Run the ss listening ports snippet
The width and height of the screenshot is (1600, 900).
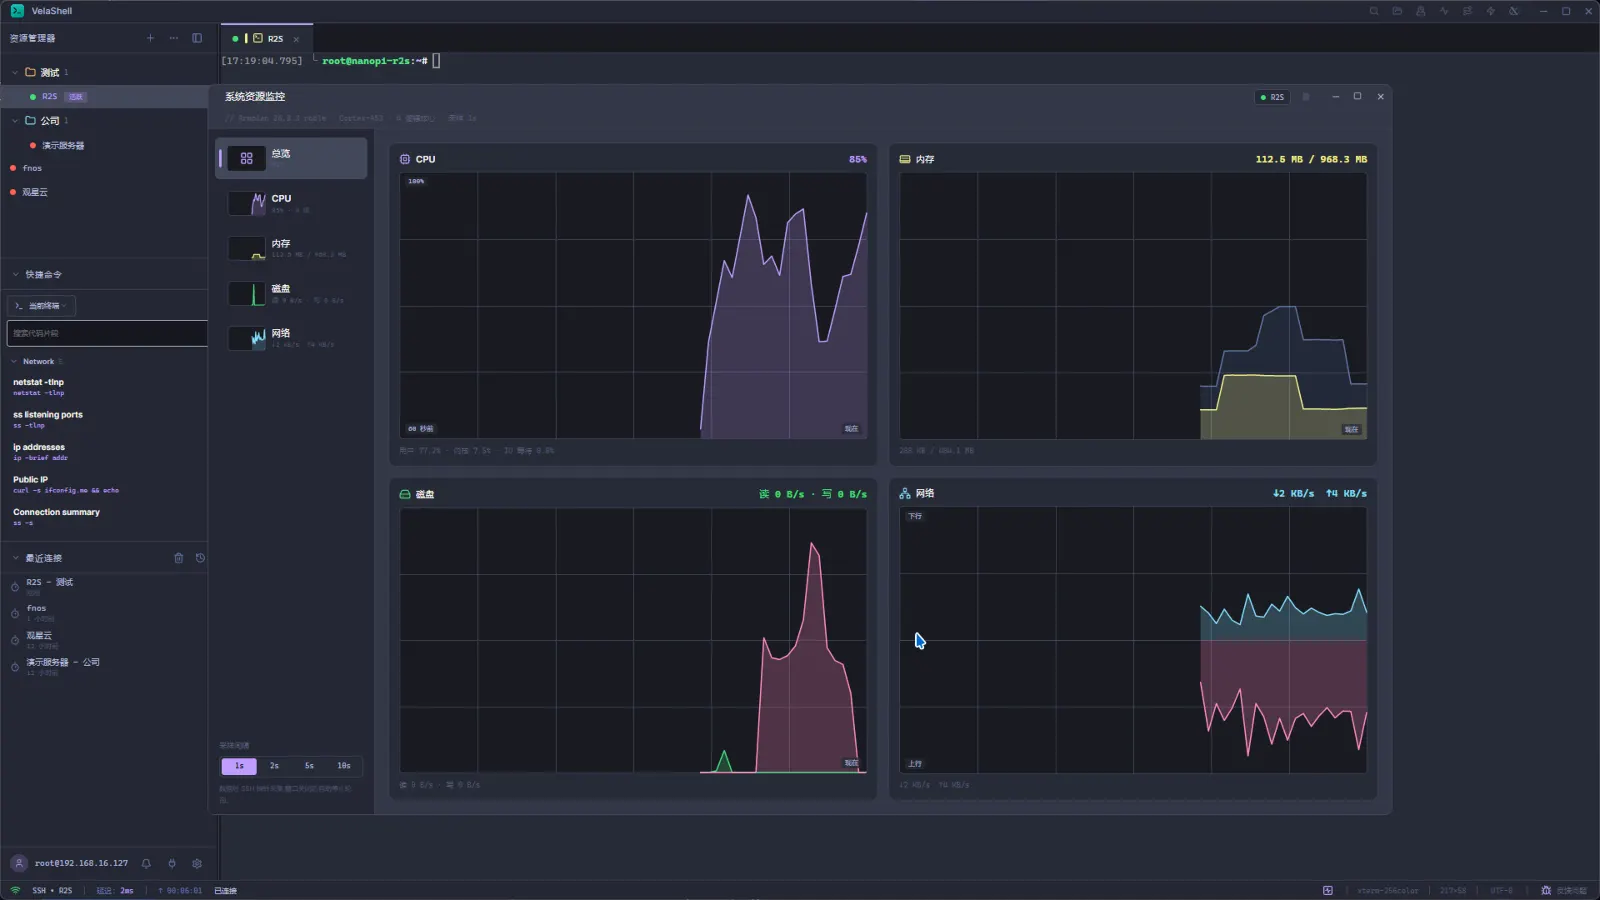click(105, 419)
